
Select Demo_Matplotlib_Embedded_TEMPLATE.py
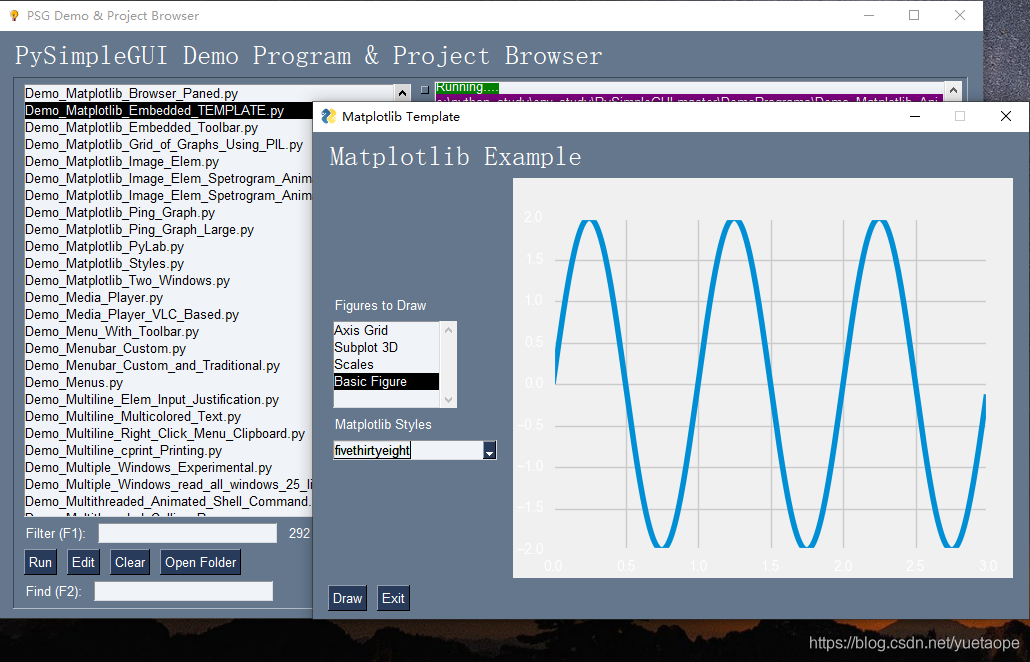(168, 110)
